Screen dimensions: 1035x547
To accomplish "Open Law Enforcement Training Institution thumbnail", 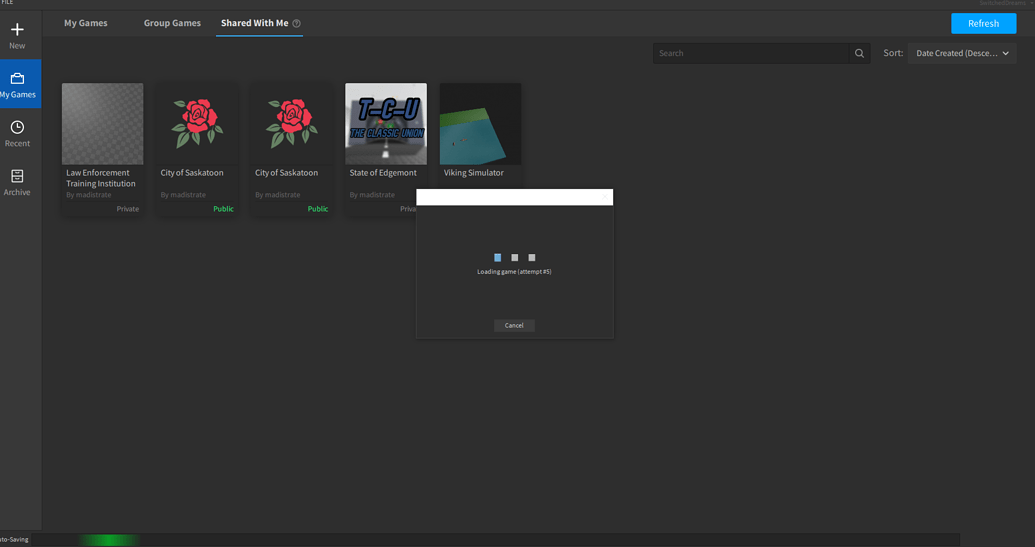I will point(102,123).
